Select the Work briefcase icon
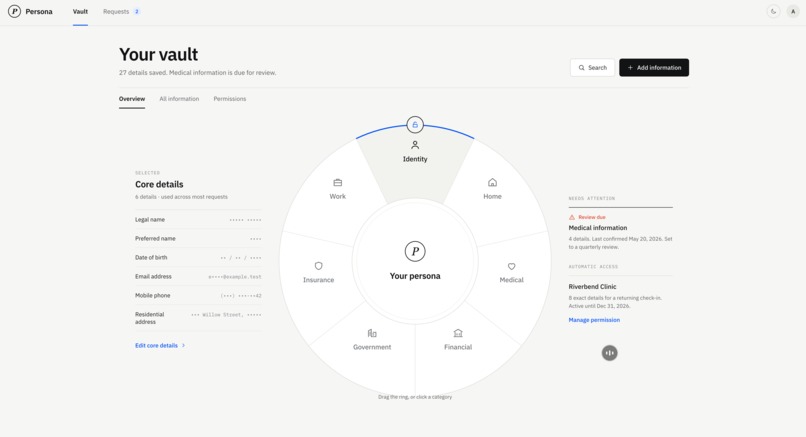Screen dimensions: 806x437 (338, 183)
